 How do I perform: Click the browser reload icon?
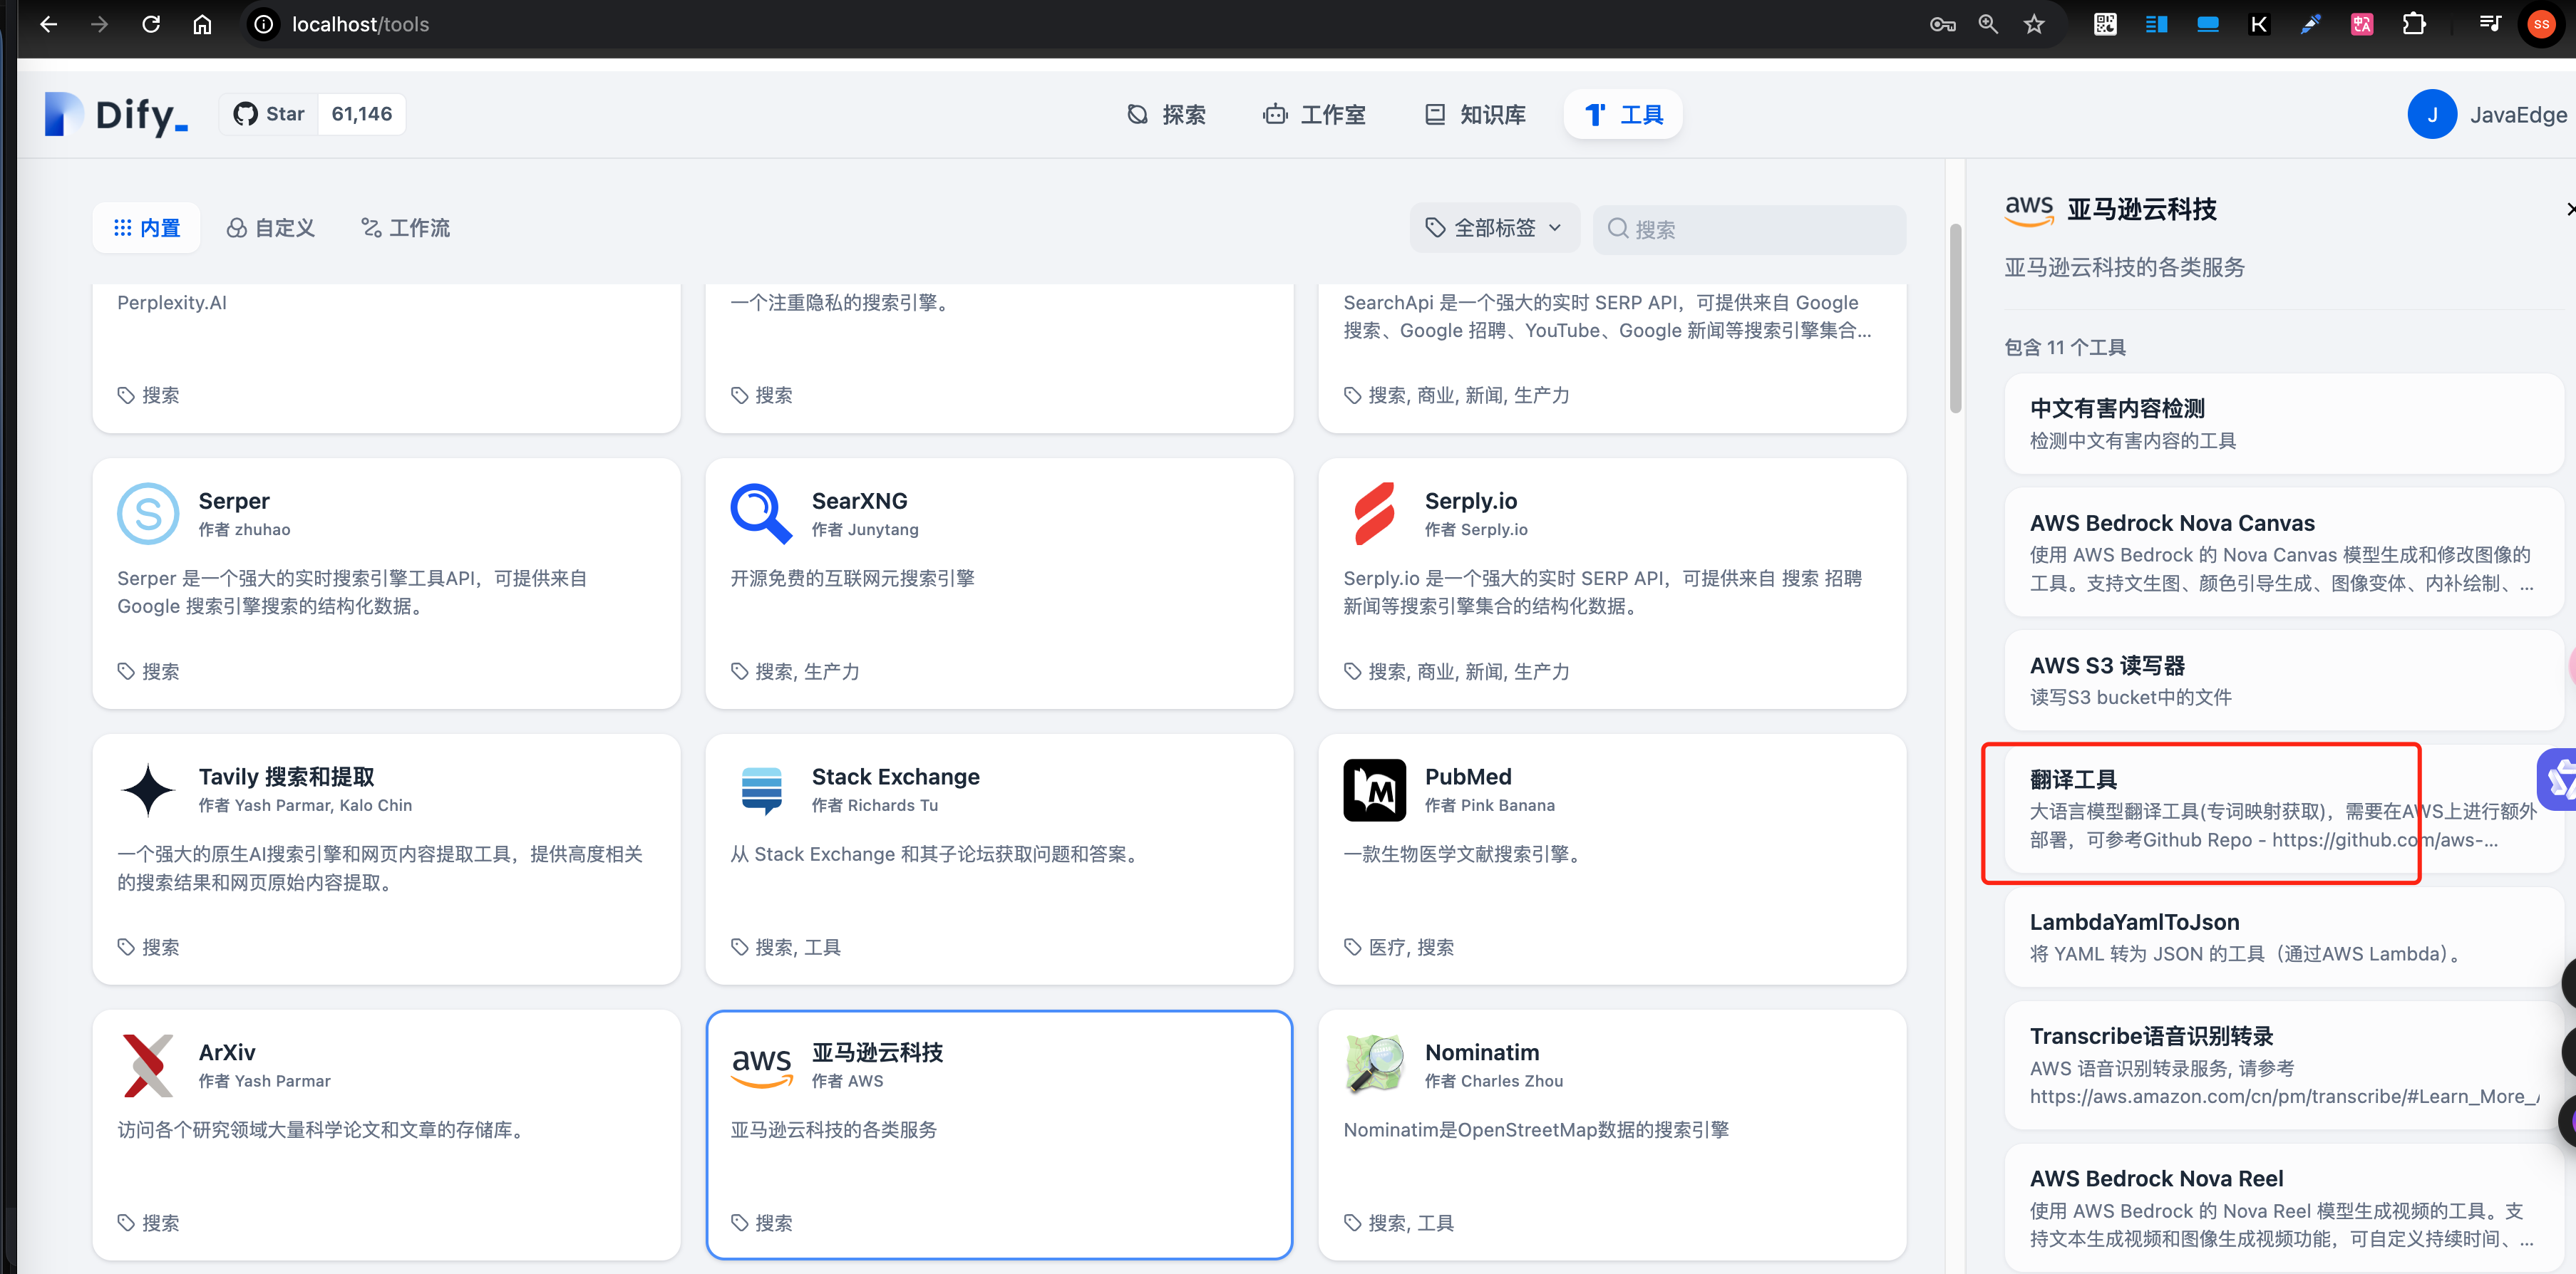tap(151, 24)
